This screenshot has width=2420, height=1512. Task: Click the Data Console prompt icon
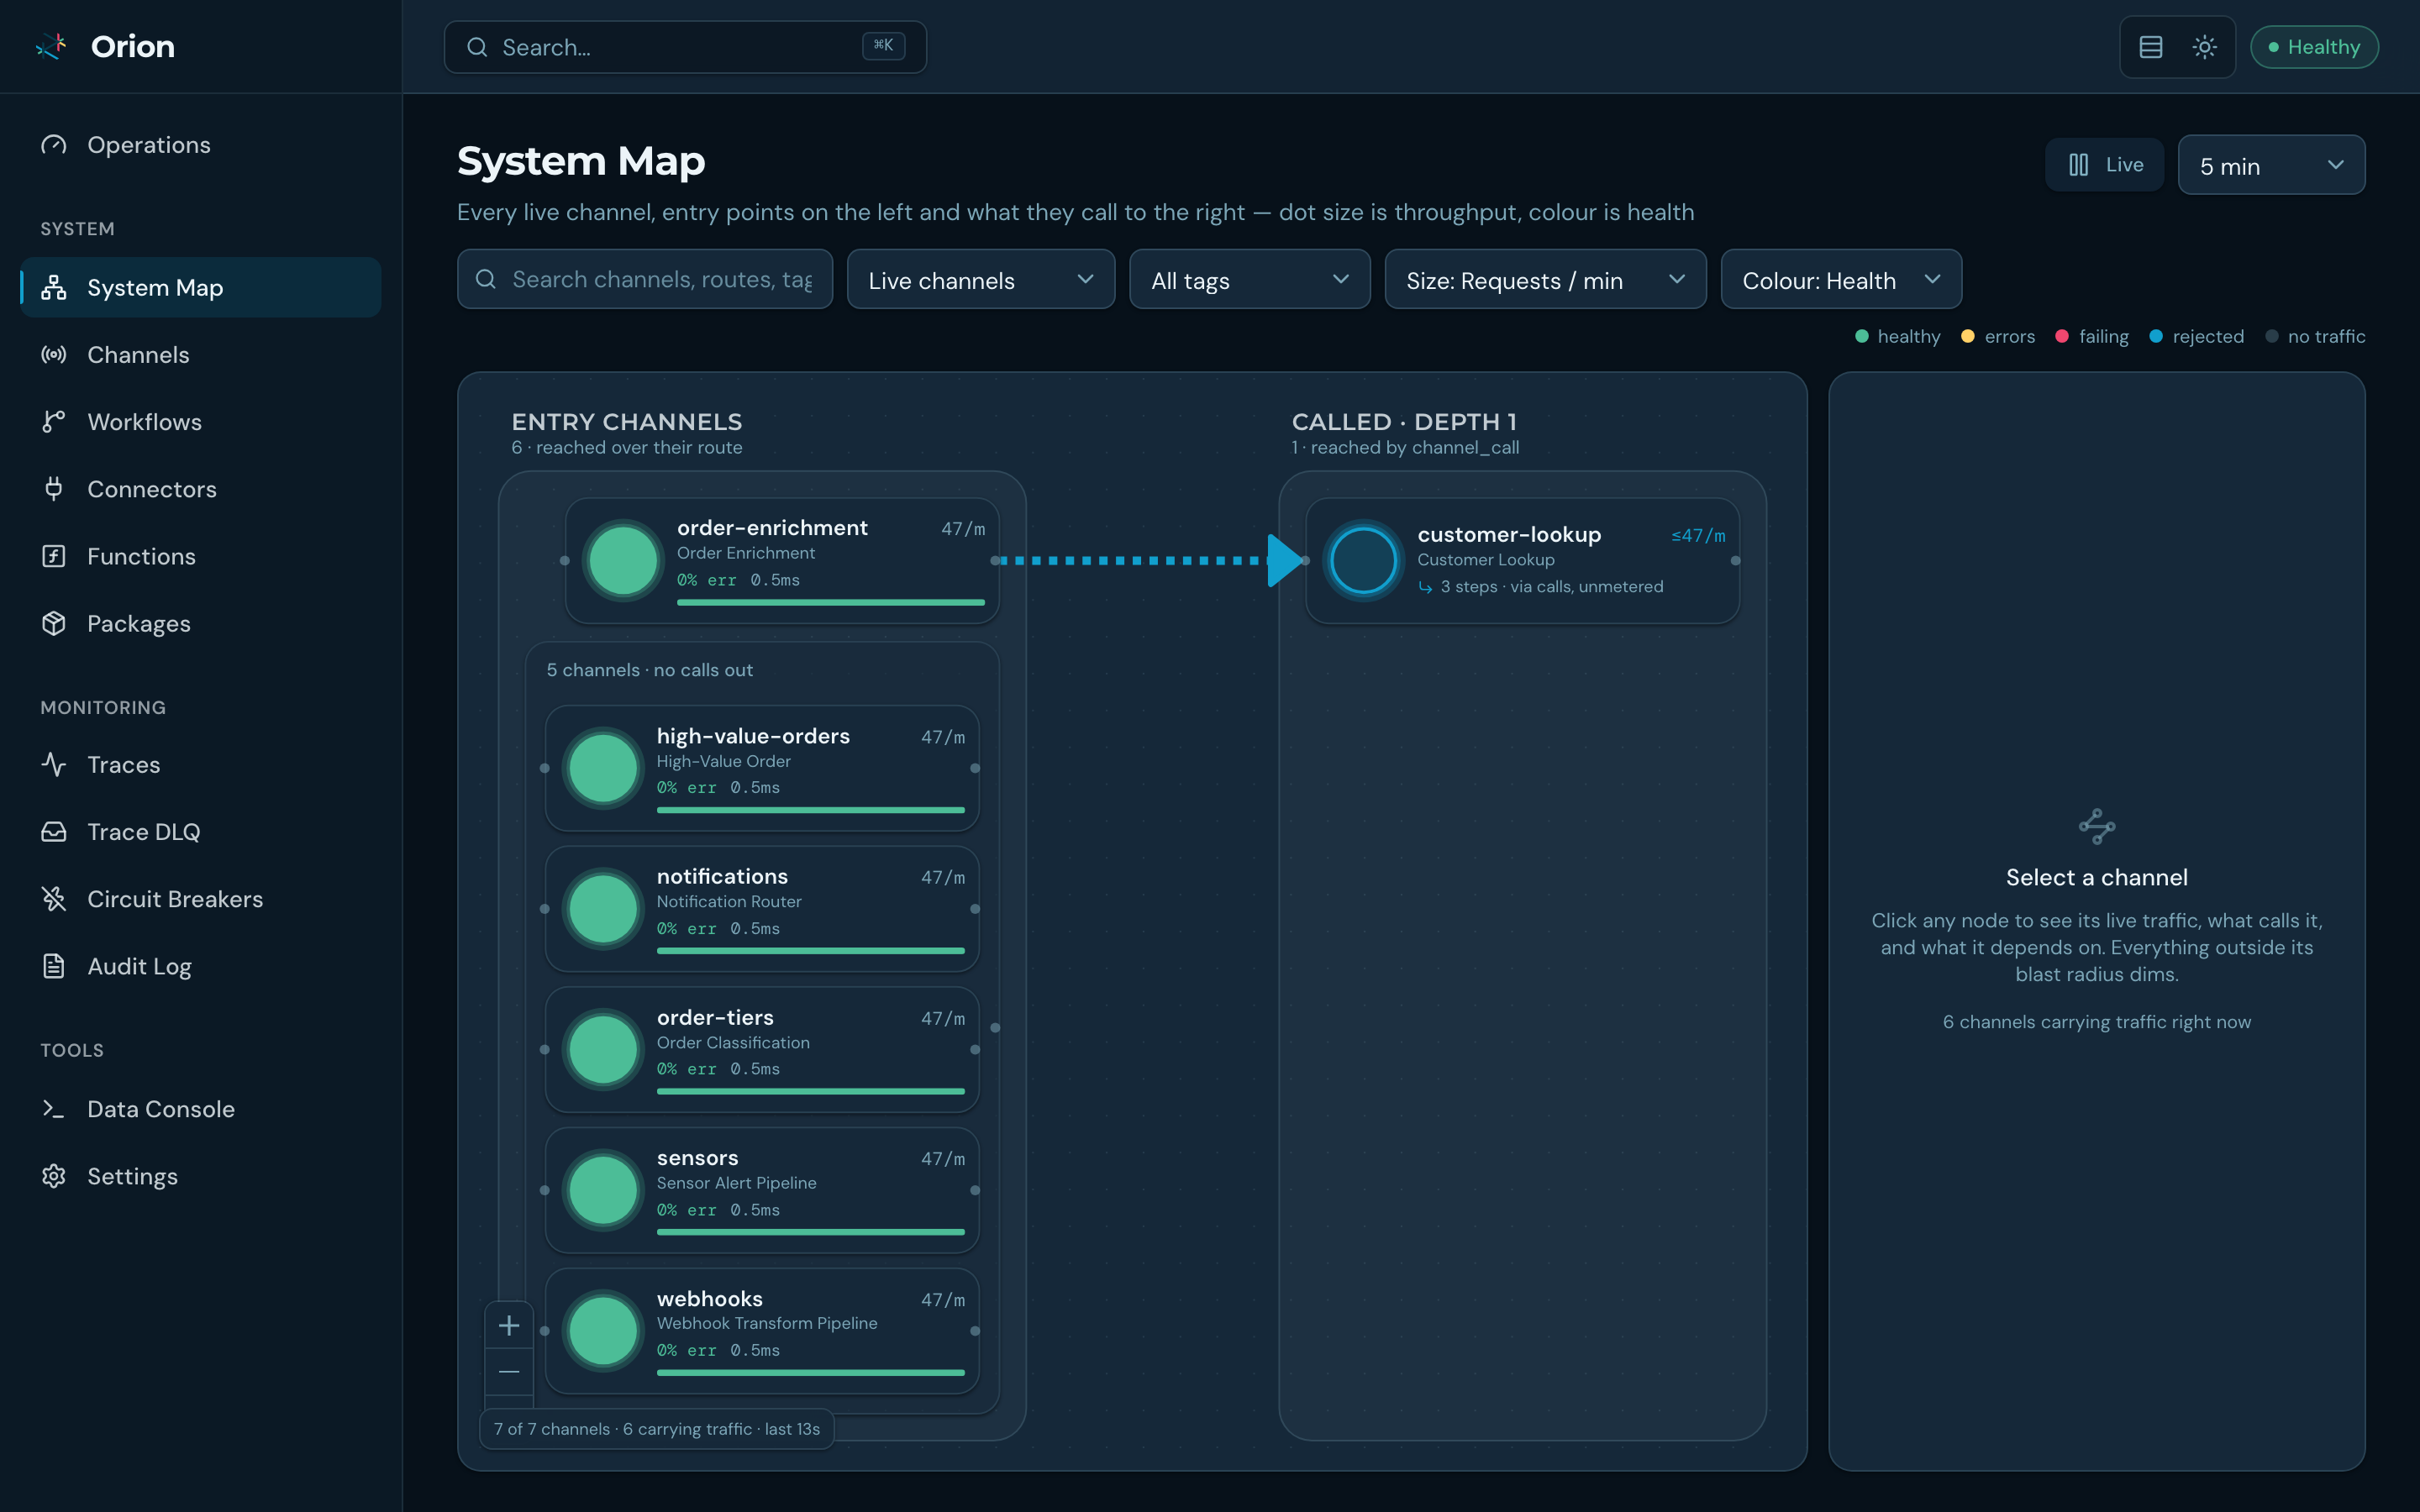[54, 1109]
